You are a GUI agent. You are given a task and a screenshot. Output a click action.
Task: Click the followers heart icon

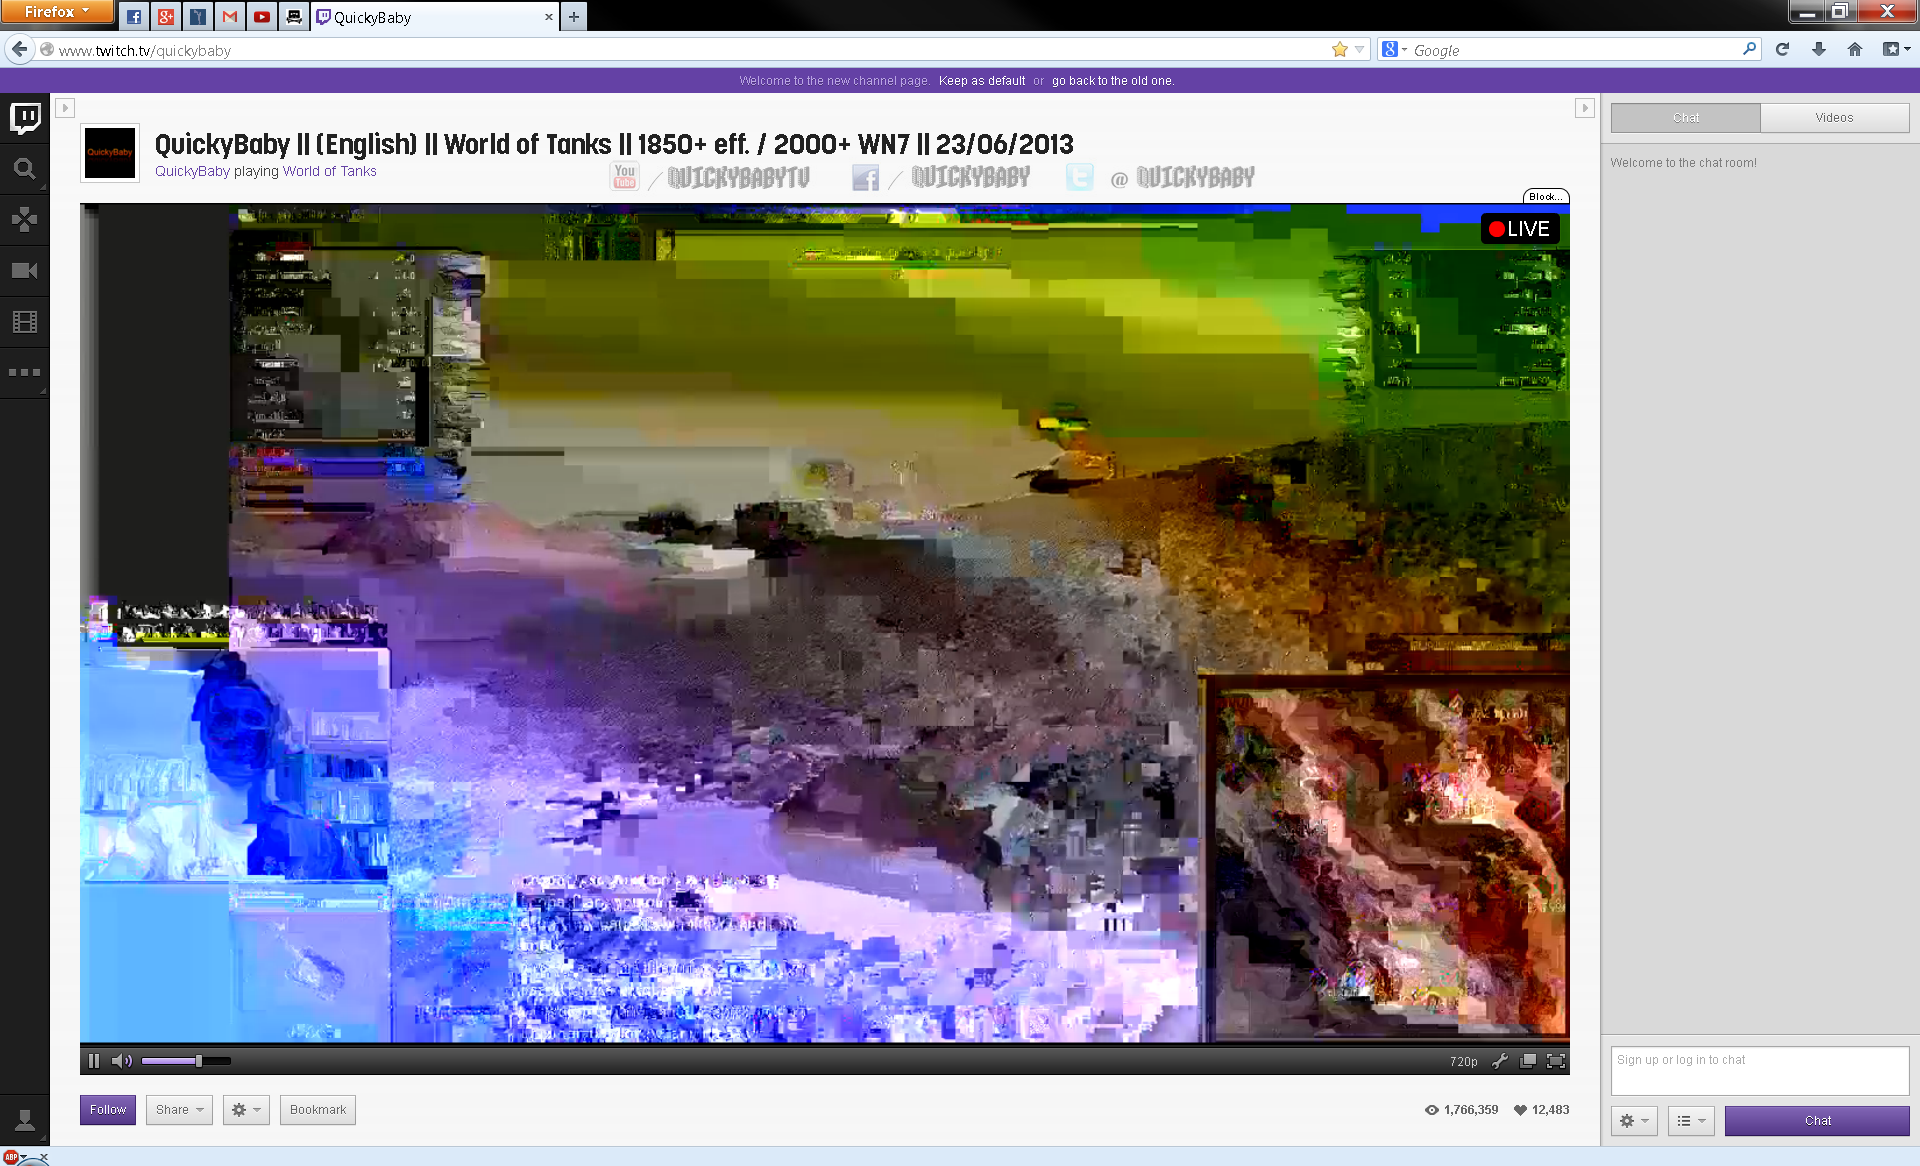1520,1110
